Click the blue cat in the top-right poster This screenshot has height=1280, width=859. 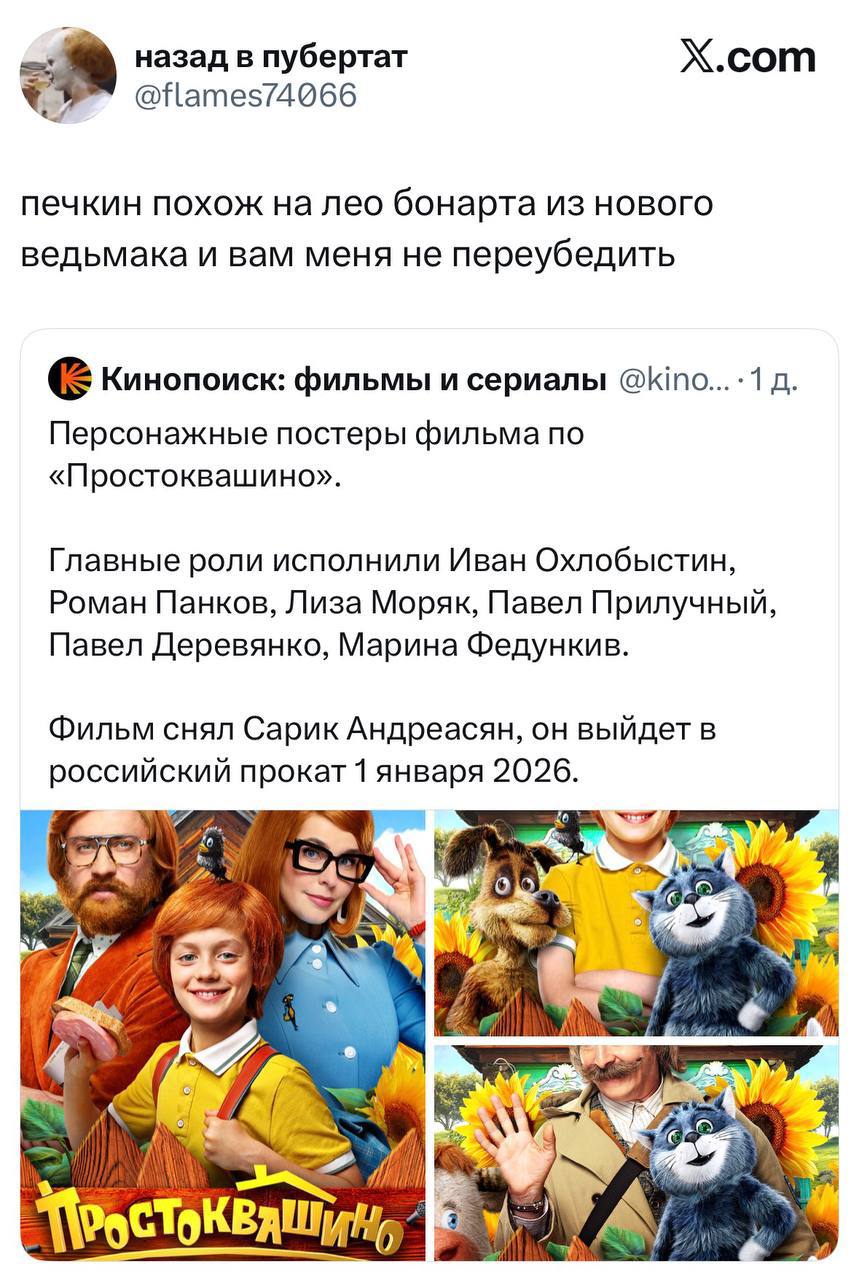[715, 939]
